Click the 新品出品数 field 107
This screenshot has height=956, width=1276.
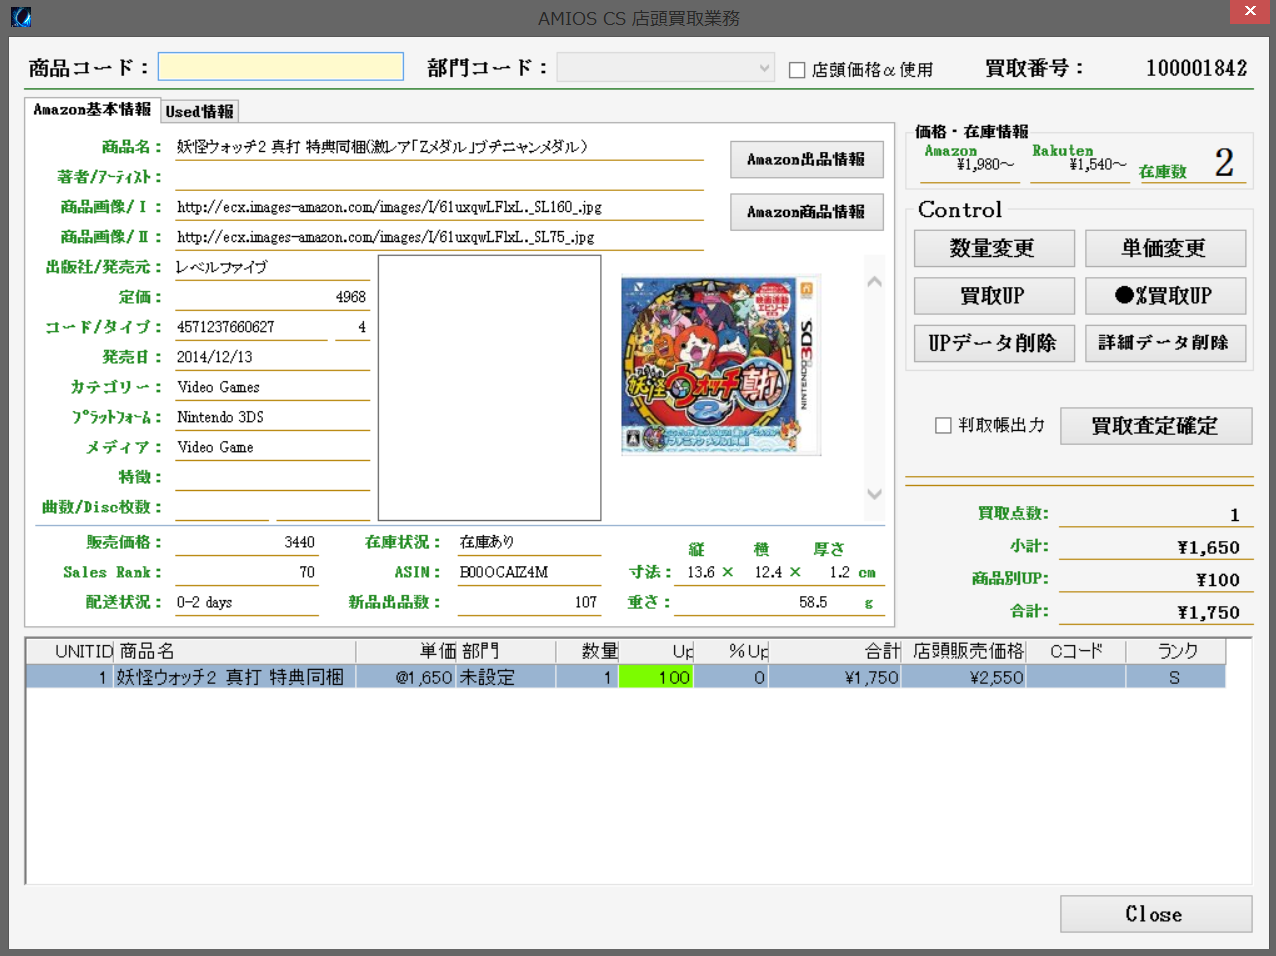(x=529, y=602)
